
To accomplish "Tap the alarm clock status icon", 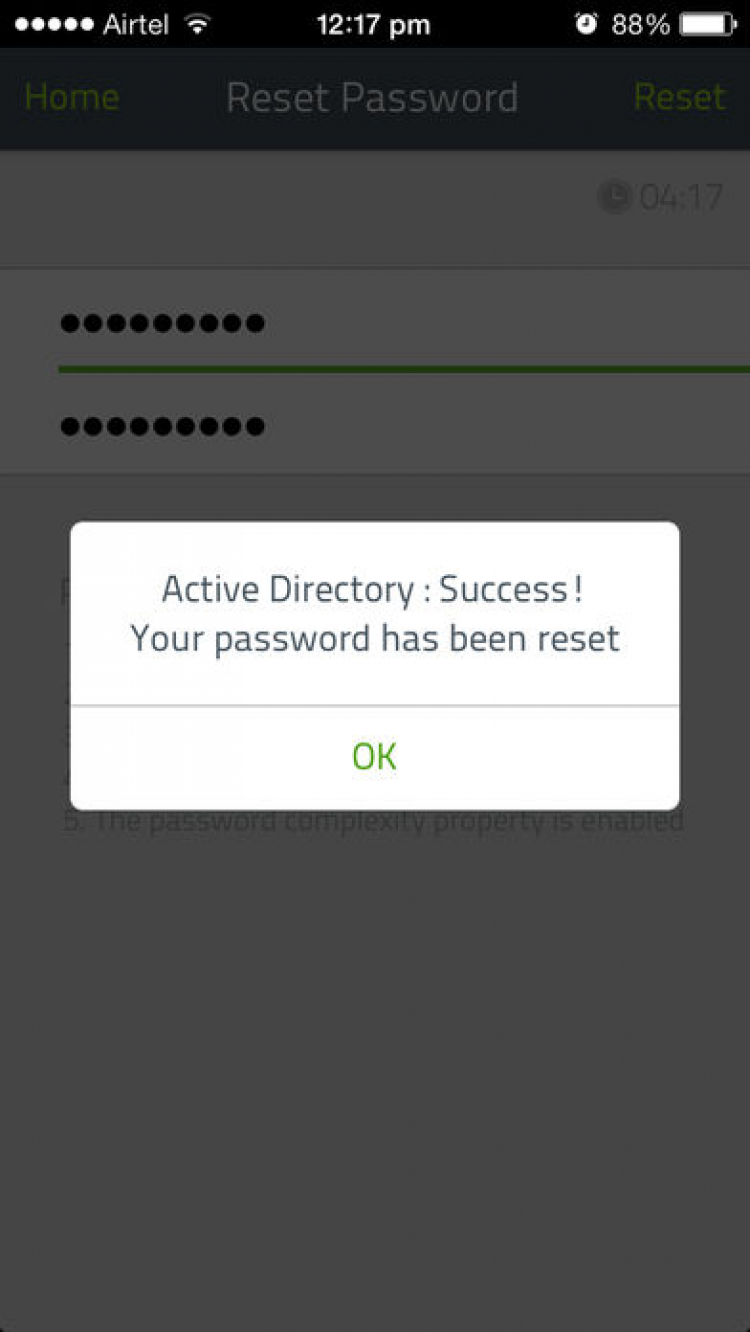I will pos(586,24).
